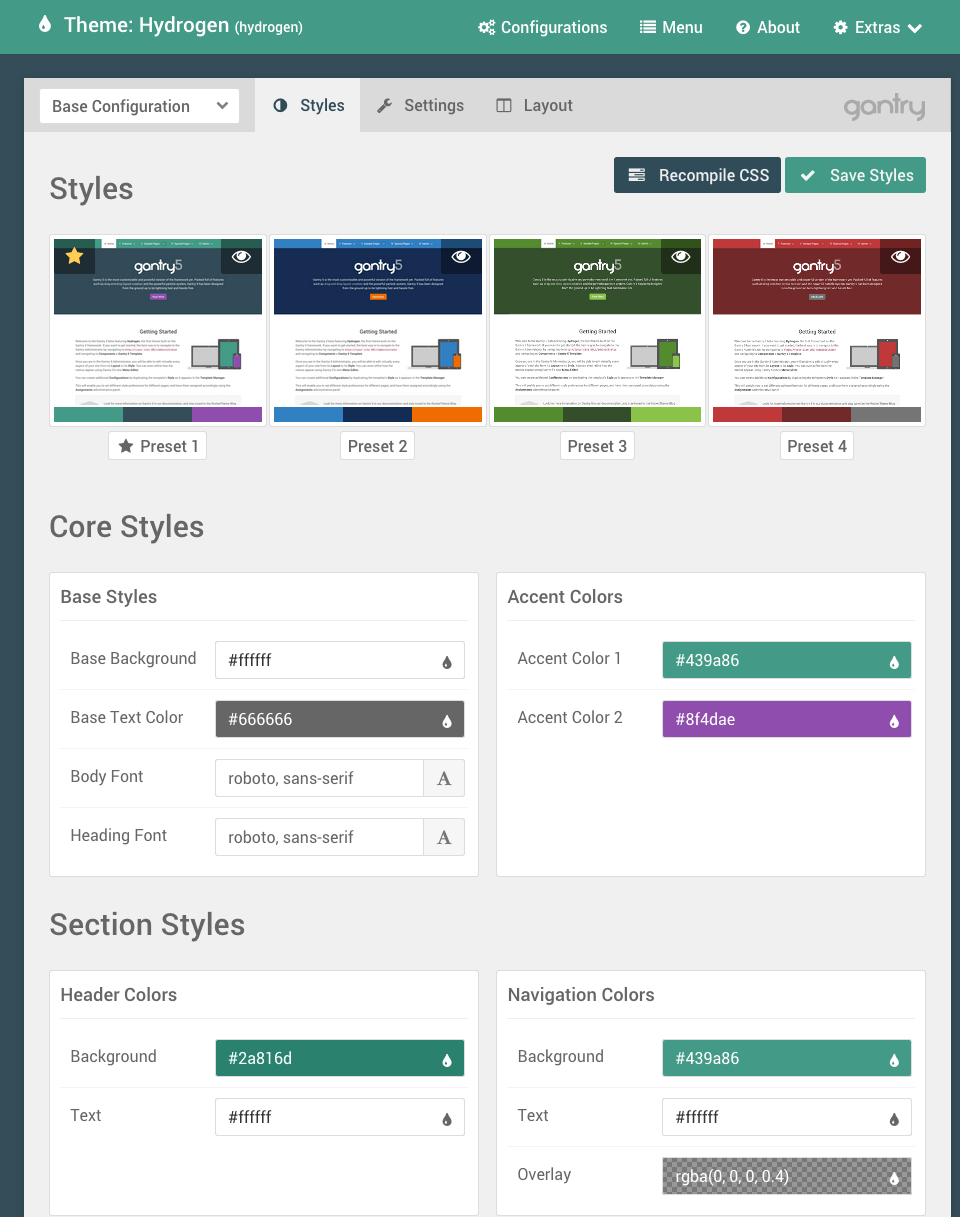This screenshot has width=960, height=1217.
Task: Preview Preset 3 using its eye icon
Action: pyautogui.click(x=680, y=257)
